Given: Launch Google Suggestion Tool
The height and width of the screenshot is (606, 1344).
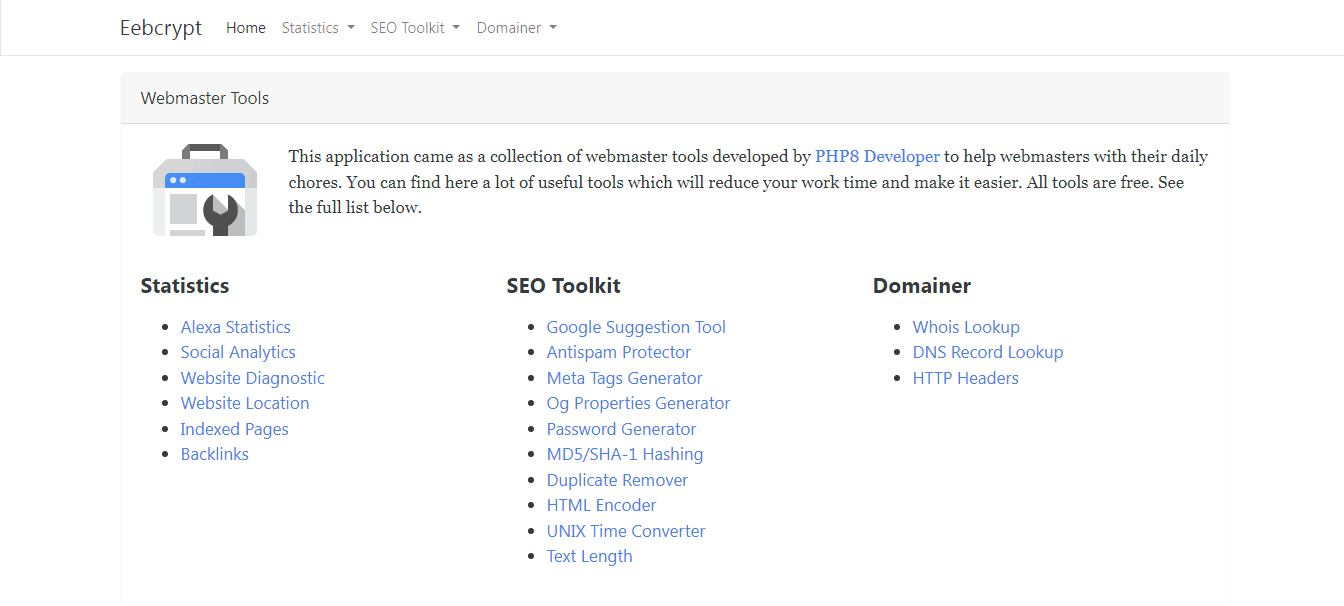Looking at the screenshot, I should click(636, 327).
